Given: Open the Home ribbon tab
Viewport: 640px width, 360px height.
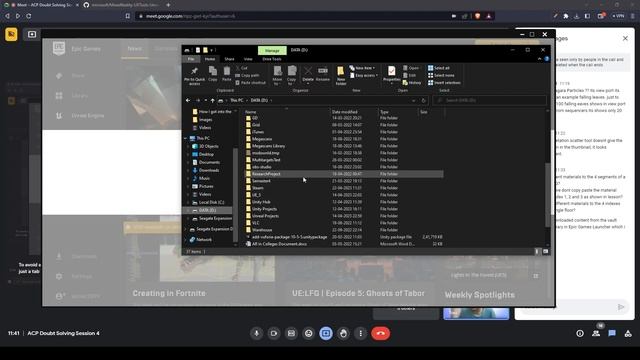Looking at the screenshot, I should pos(210,59).
